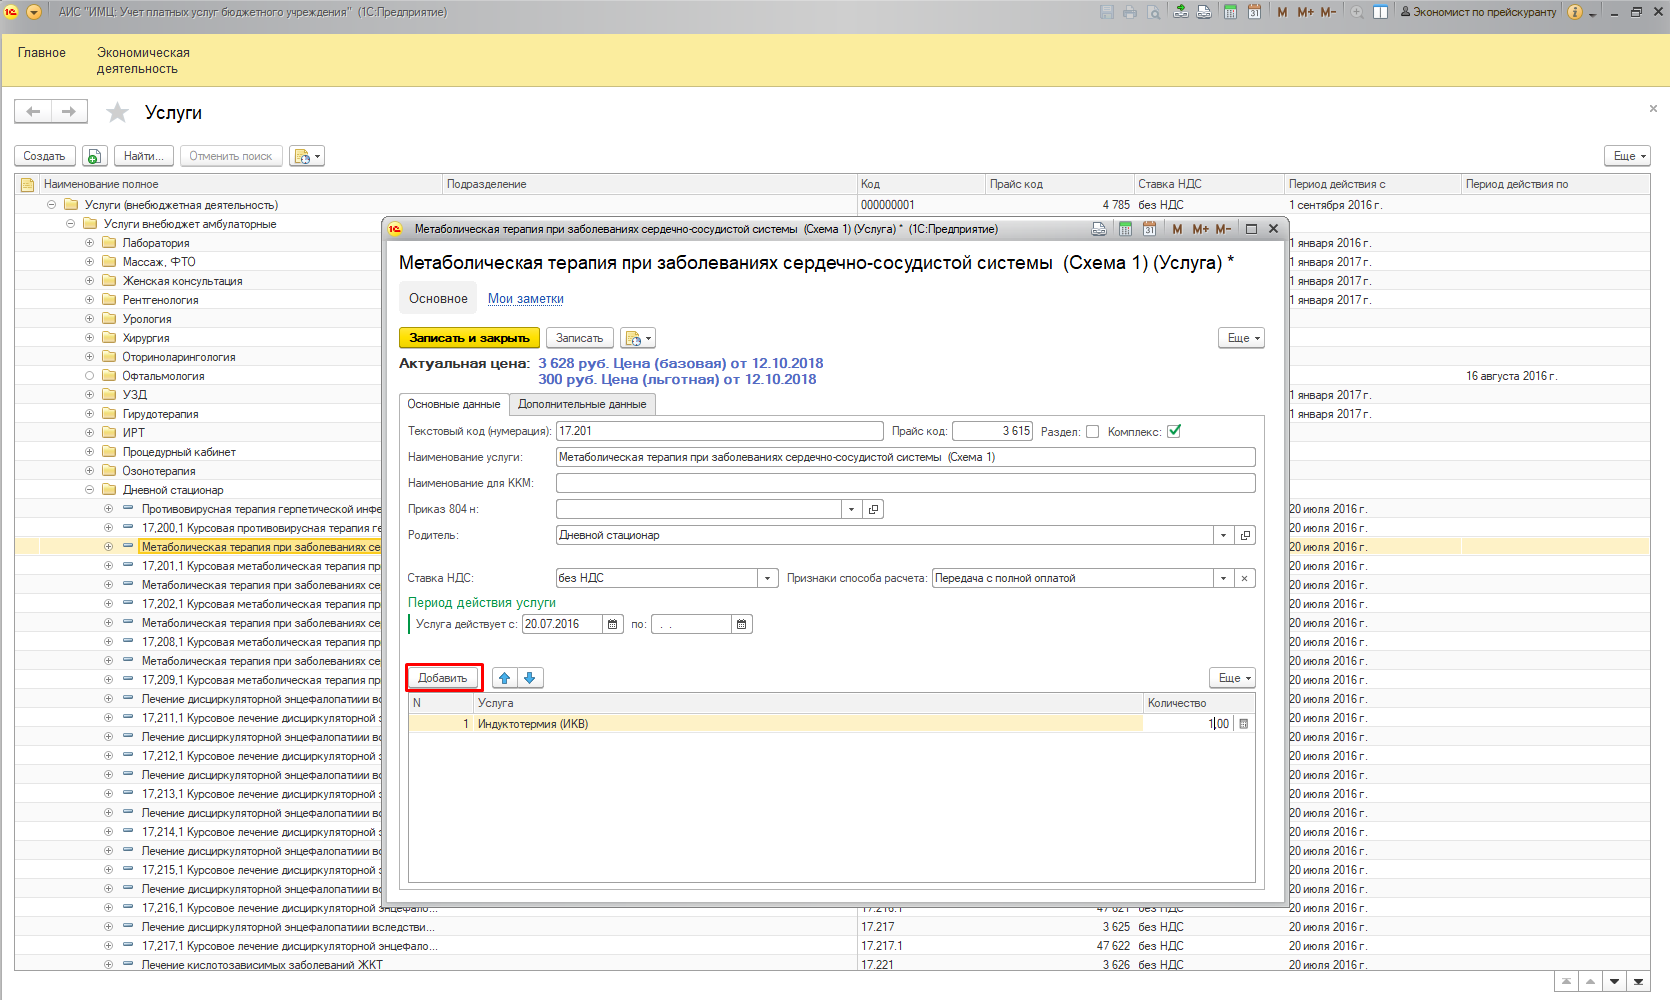Expand the Родитель dropdown list
Screen dimensions: 1670x1000
click(1223, 535)
